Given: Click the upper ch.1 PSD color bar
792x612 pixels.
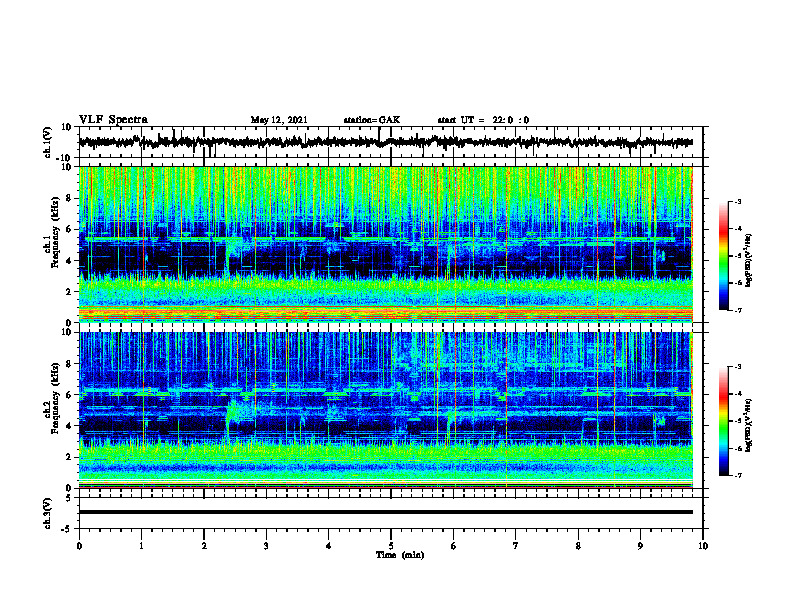Looking at the screenshot, I should [x=723, y=256].
